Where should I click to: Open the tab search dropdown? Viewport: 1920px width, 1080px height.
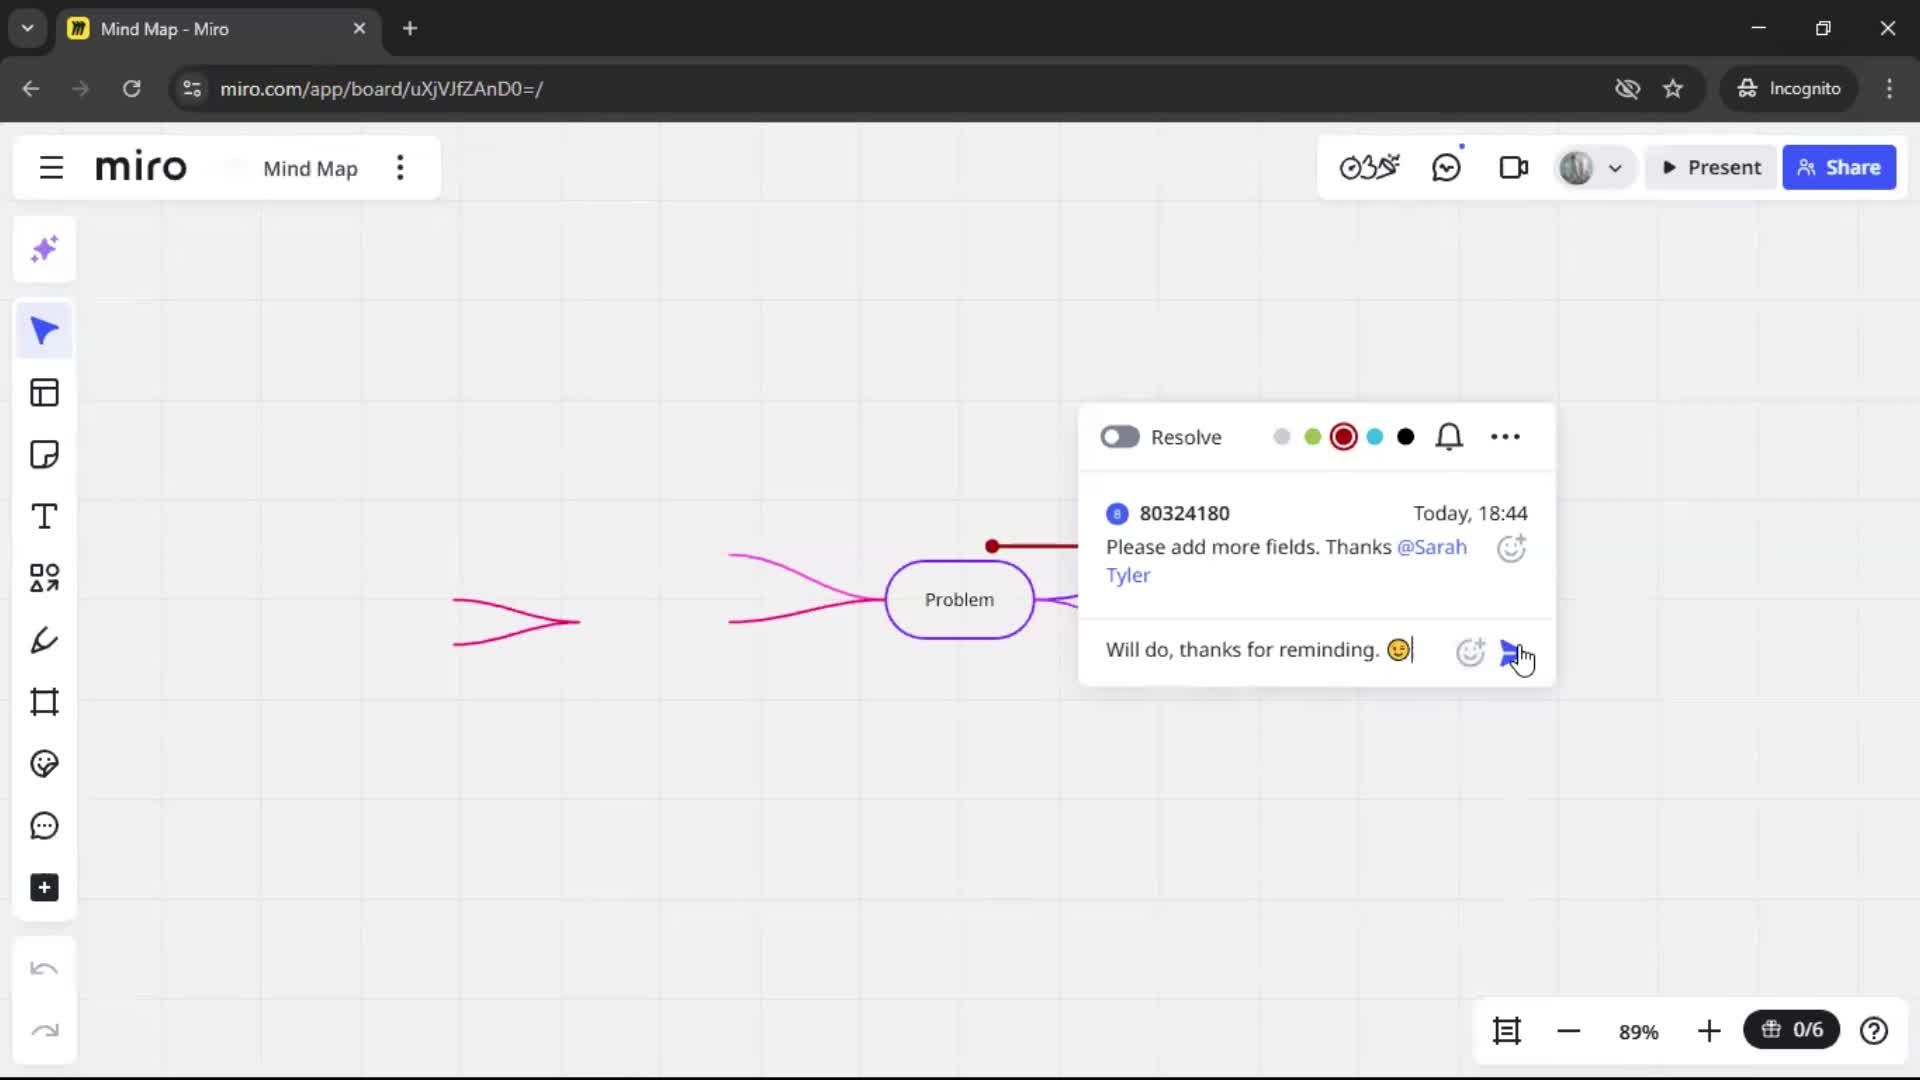pos(28,29)
